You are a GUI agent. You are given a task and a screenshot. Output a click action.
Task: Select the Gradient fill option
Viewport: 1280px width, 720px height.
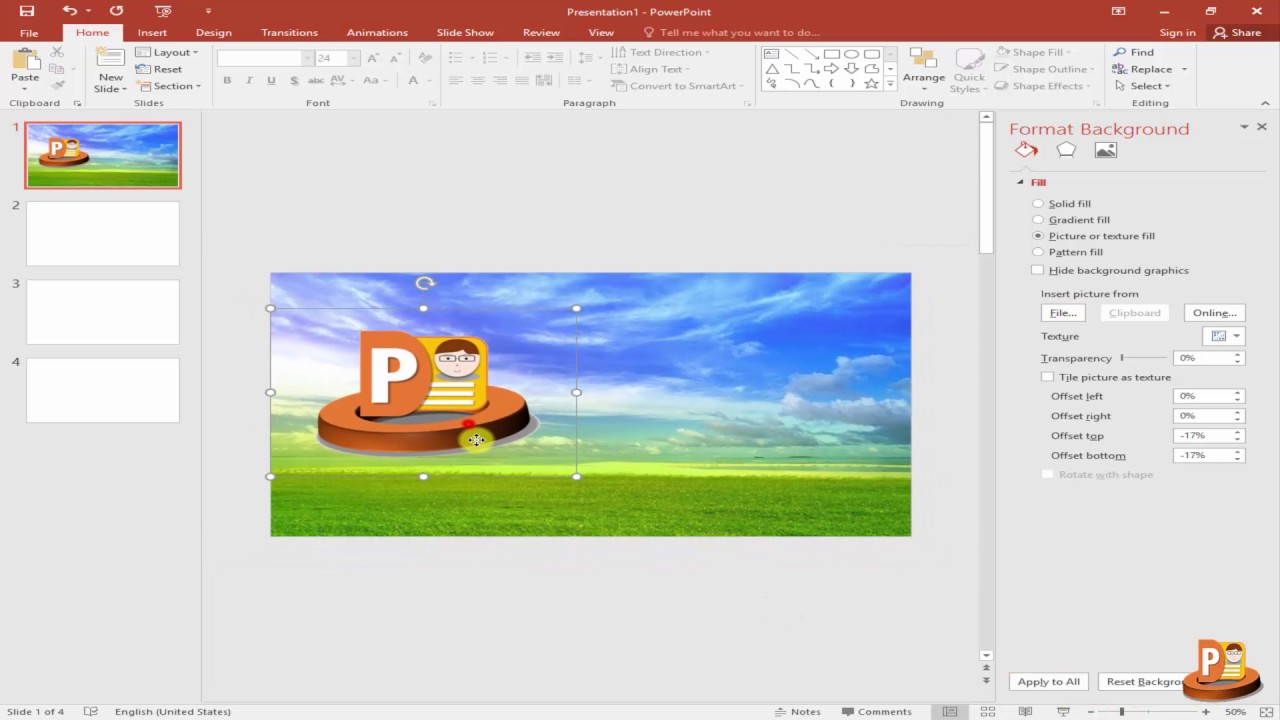1038,220
